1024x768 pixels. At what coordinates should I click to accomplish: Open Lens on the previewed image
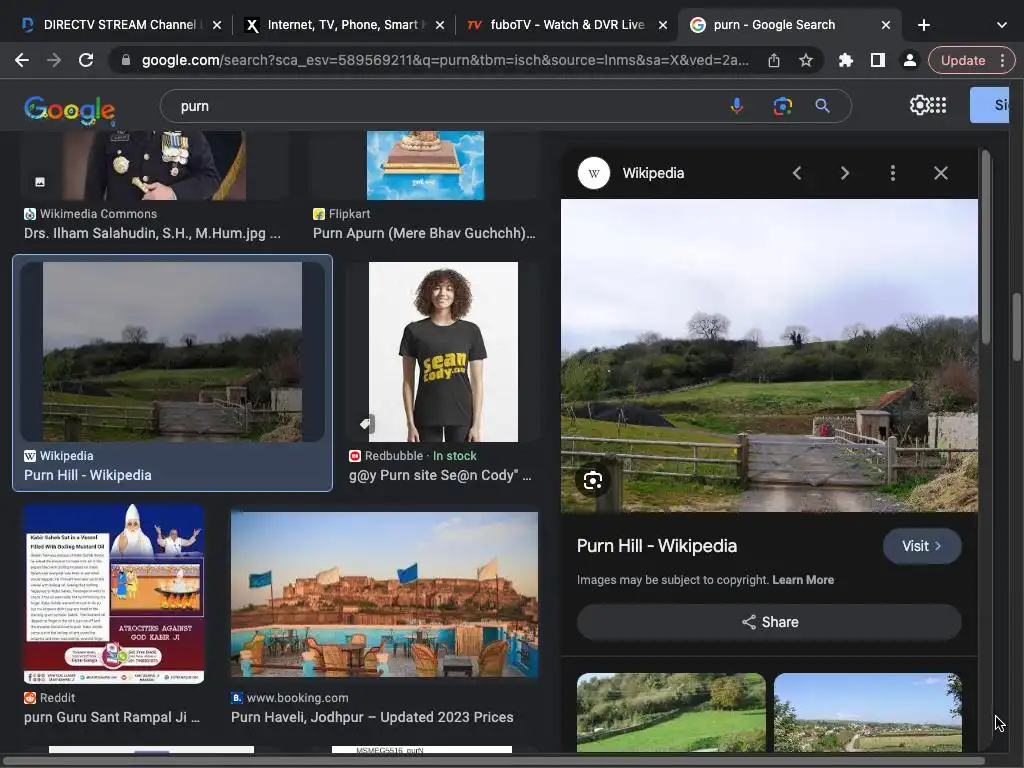(592, 481)
